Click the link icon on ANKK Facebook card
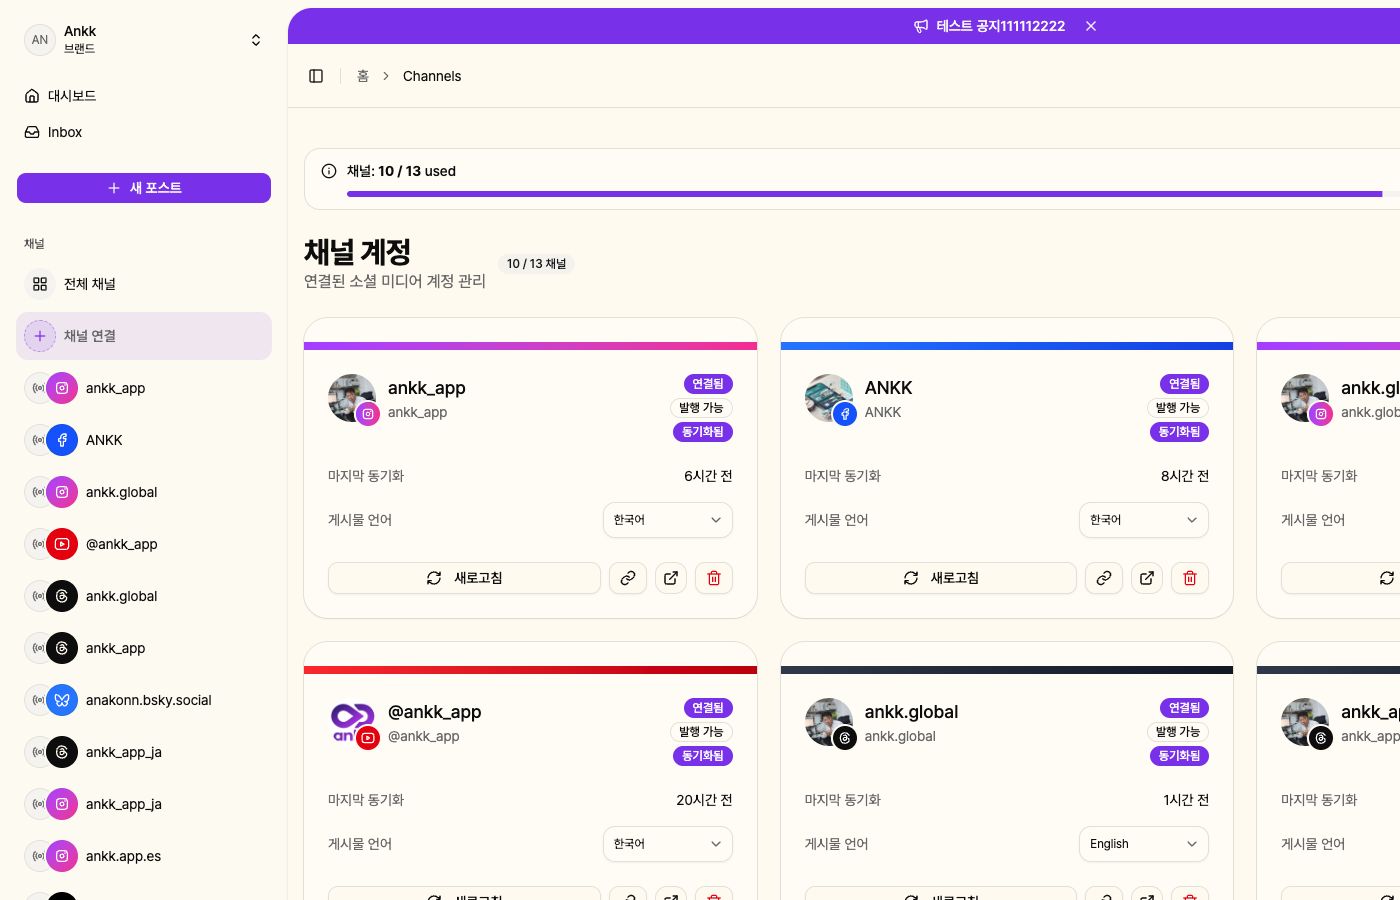 [1104, 578]
